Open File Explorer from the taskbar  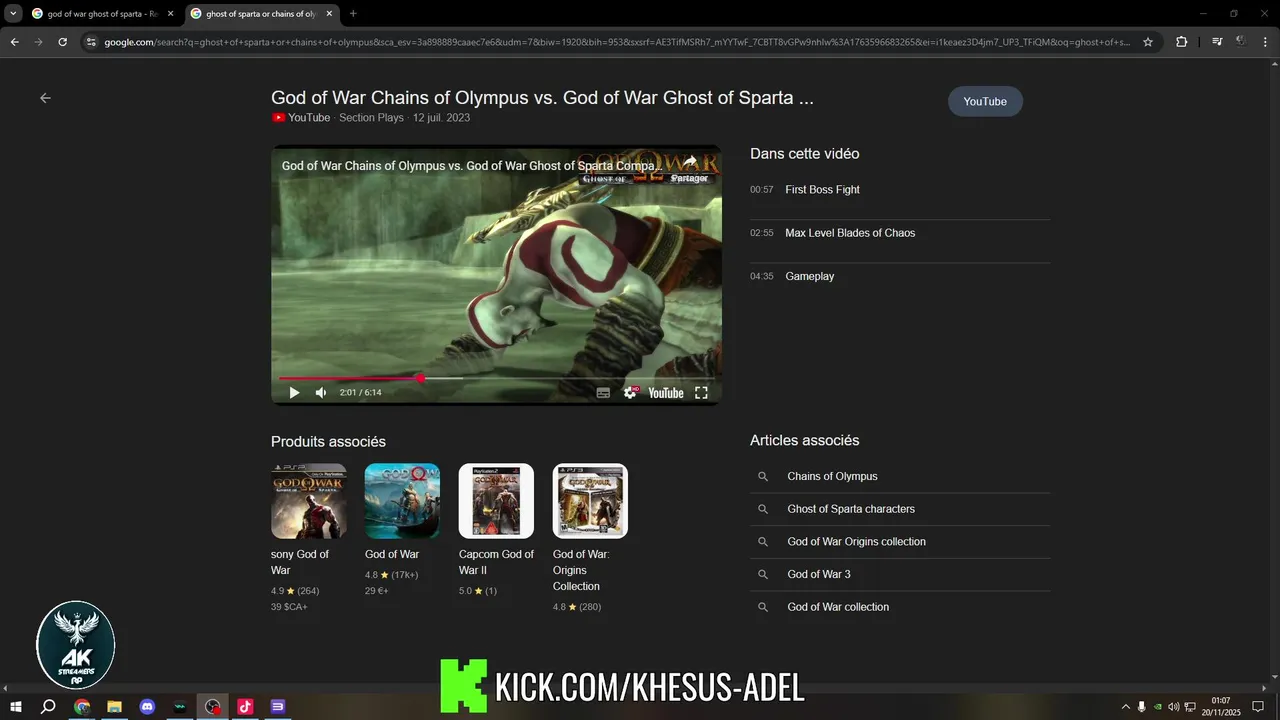coord(115,707)
